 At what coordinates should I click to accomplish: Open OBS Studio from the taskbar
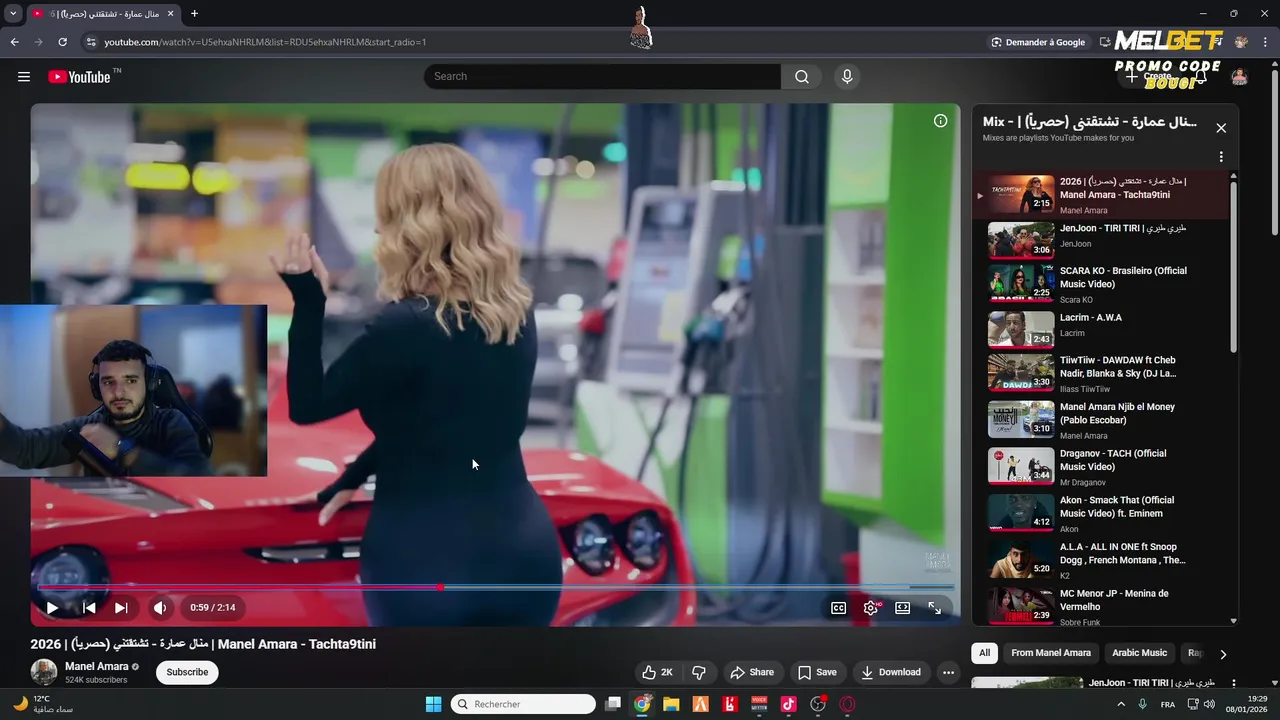(818, 704)
